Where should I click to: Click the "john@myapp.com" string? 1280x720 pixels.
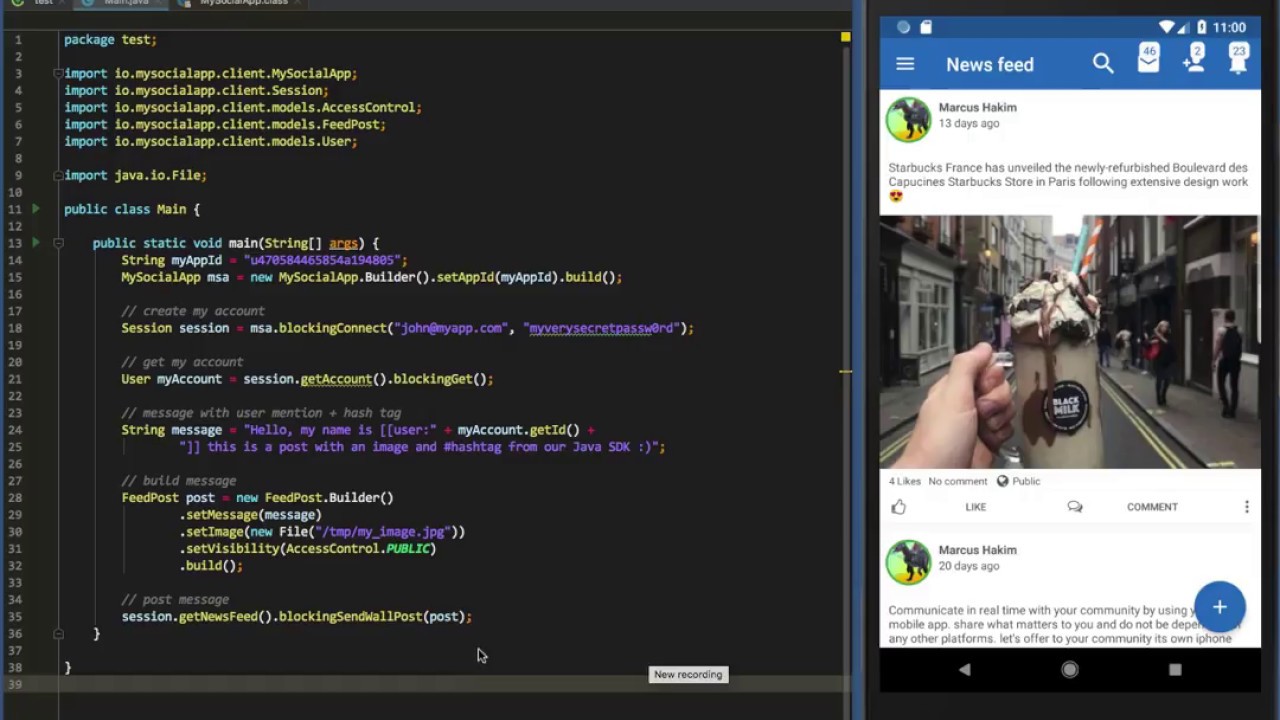pyautogui.click(x=450, y=328)
